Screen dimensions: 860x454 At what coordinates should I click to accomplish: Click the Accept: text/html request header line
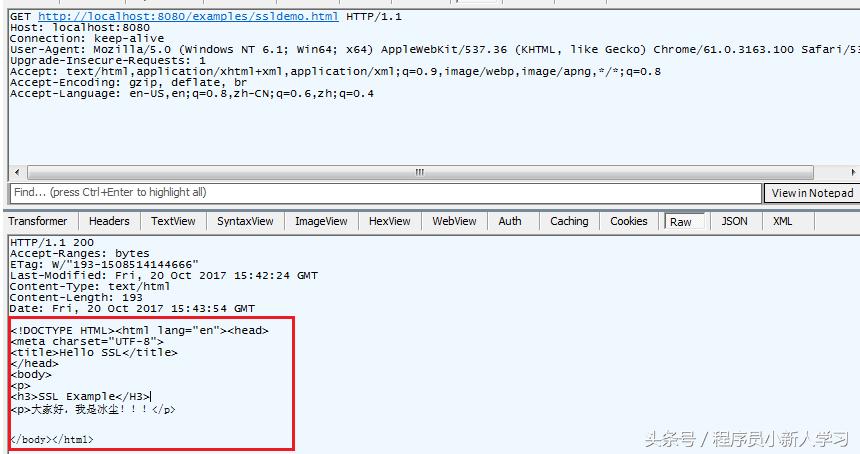tap(335, 71)
